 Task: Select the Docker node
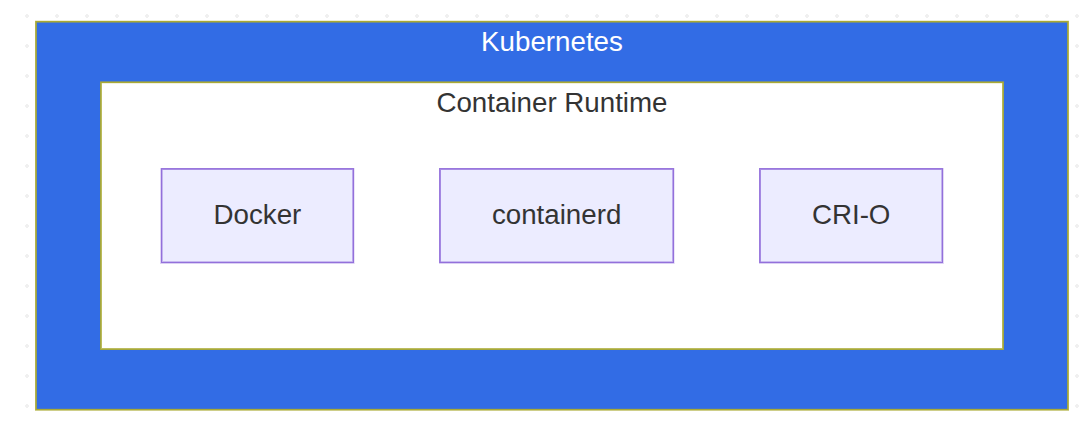[257, 215]
